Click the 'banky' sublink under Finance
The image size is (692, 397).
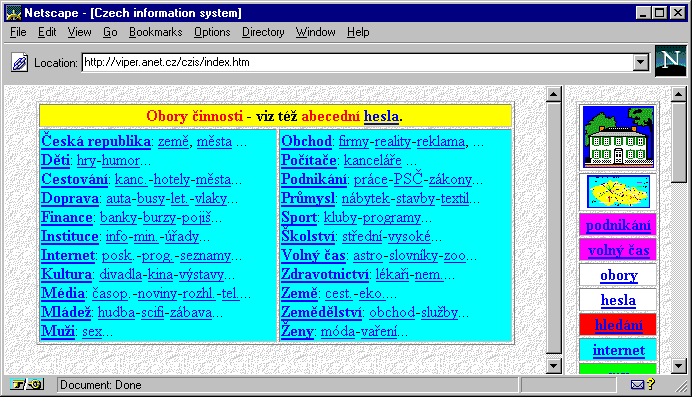[x=118, y=217]
